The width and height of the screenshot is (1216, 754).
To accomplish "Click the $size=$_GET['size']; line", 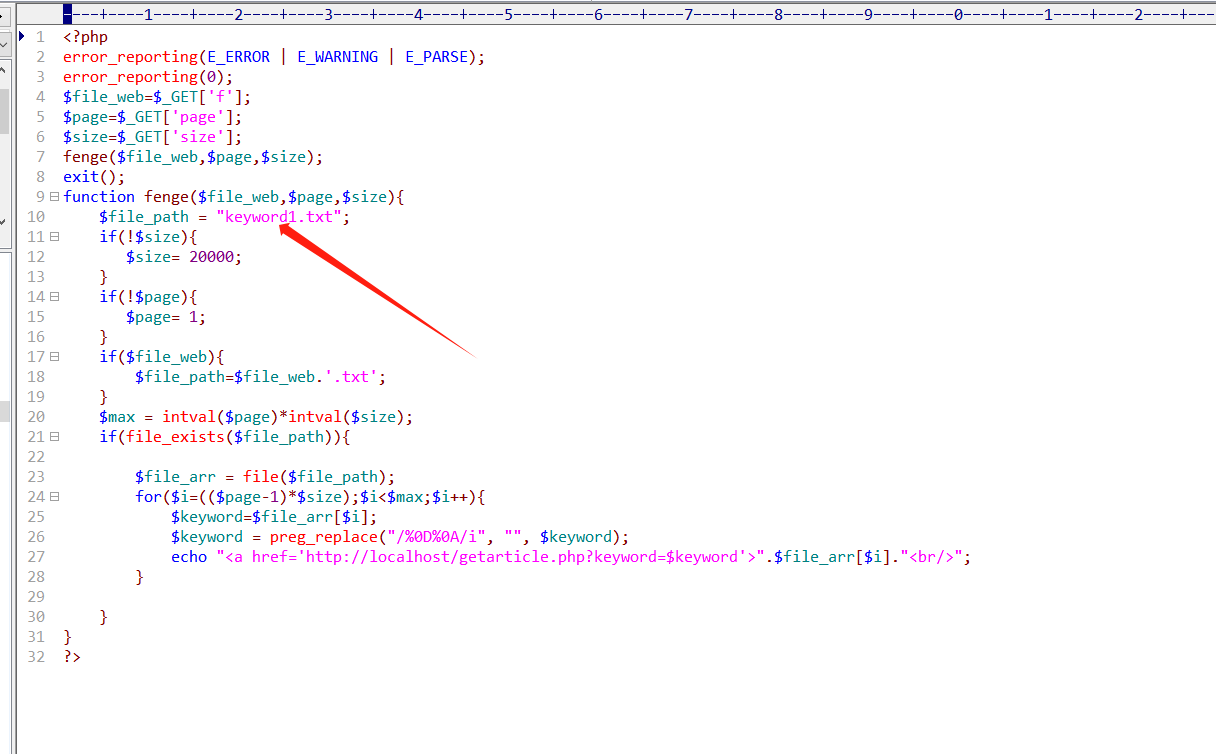I will pos(153,137).
